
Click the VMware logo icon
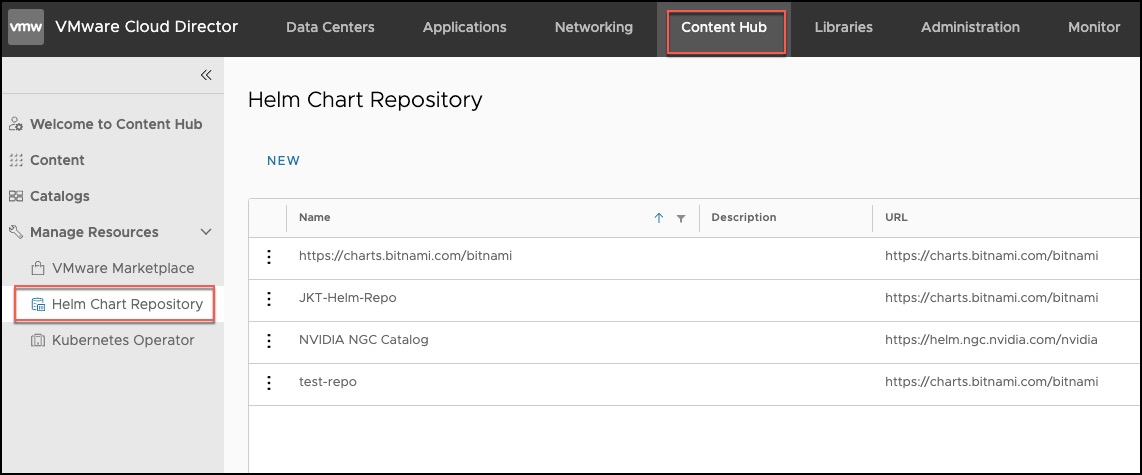click(26, 27)
